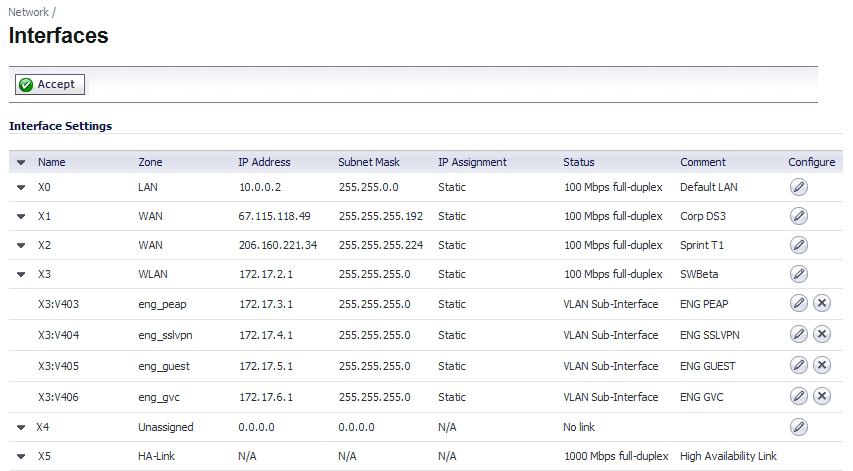Collapse the X3 interface sub-interface list
This screenshot has width=853, height=471.
pyautogui.click(x=21, y=274)
